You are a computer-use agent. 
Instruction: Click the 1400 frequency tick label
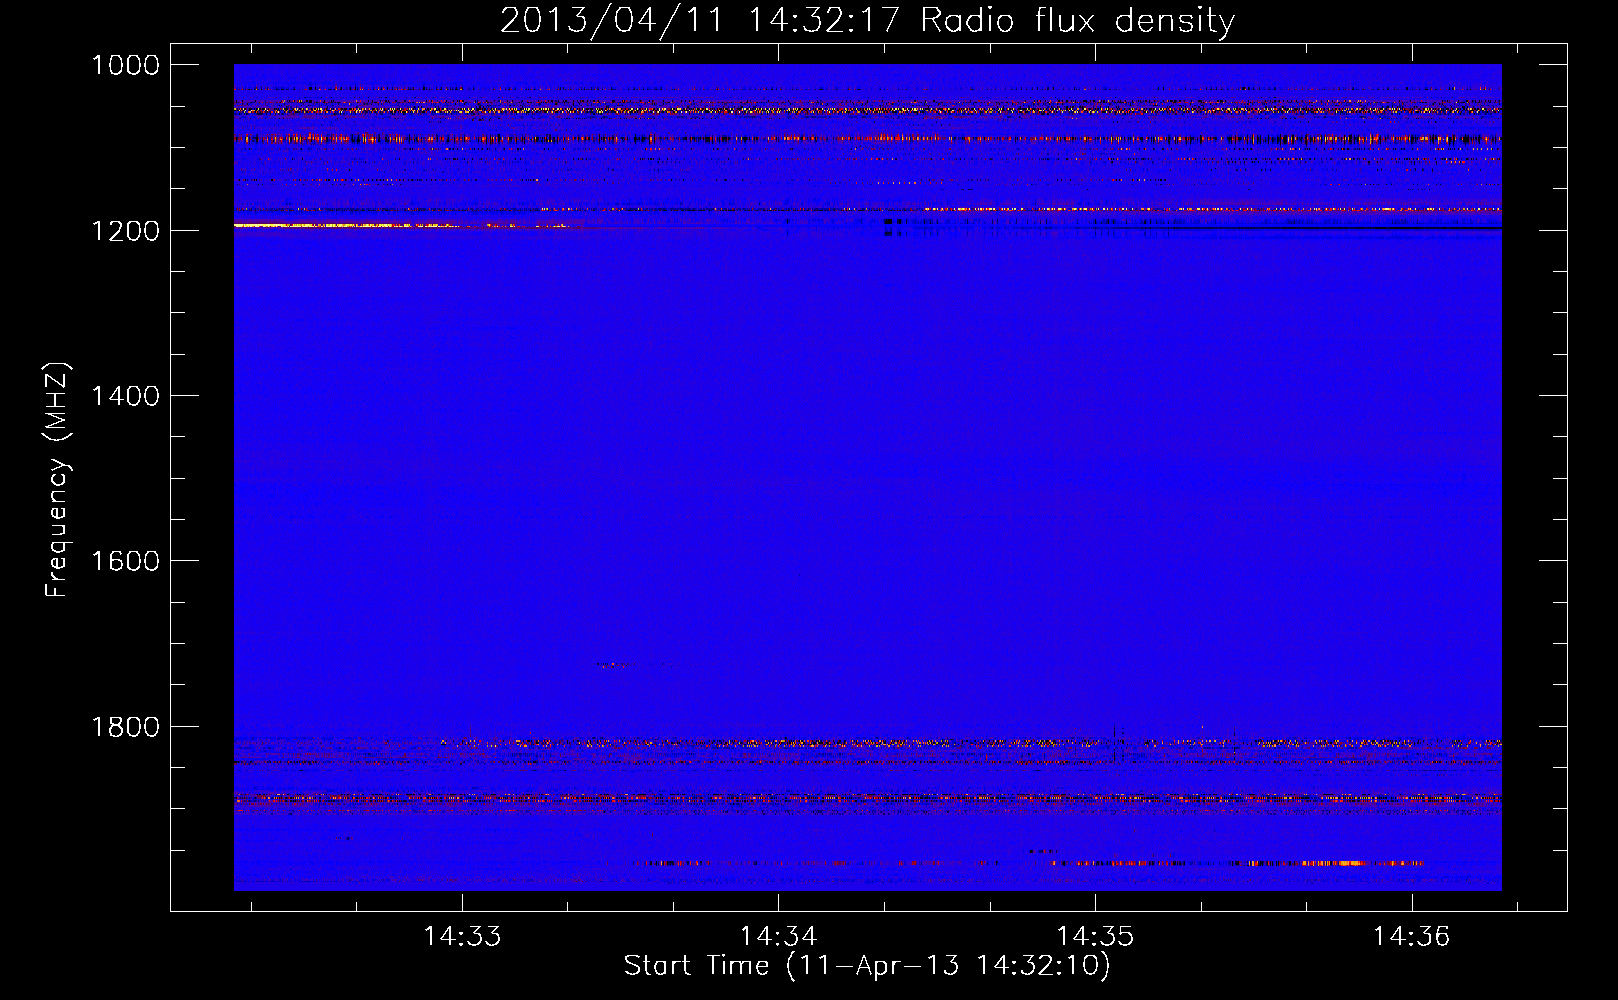point(125,396)
